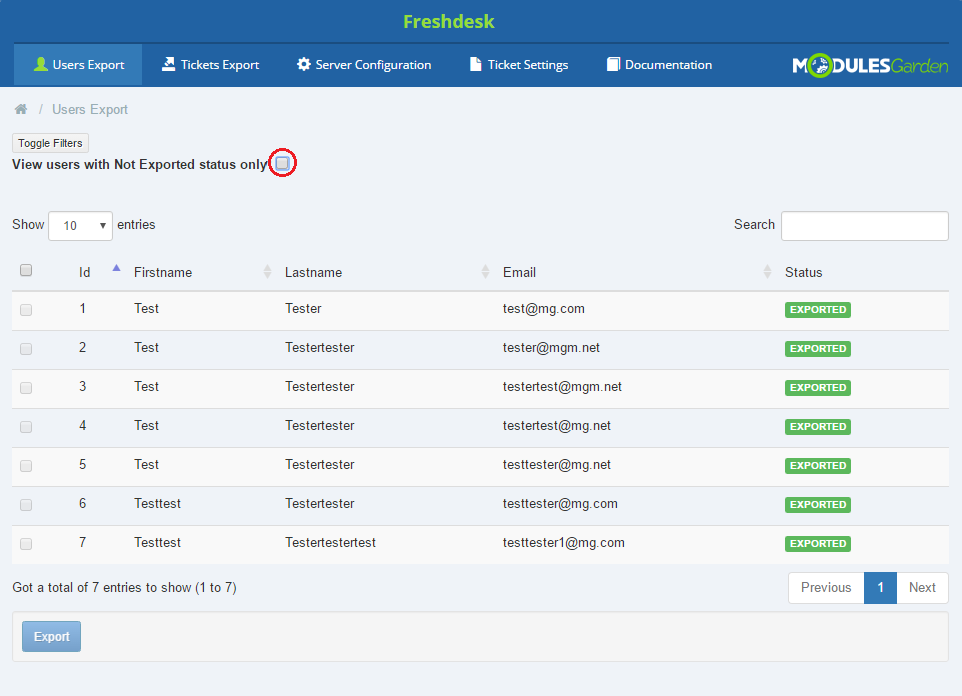Click the email test@mg.com
This screenshot has width=962, height=696.
(544, 309)
